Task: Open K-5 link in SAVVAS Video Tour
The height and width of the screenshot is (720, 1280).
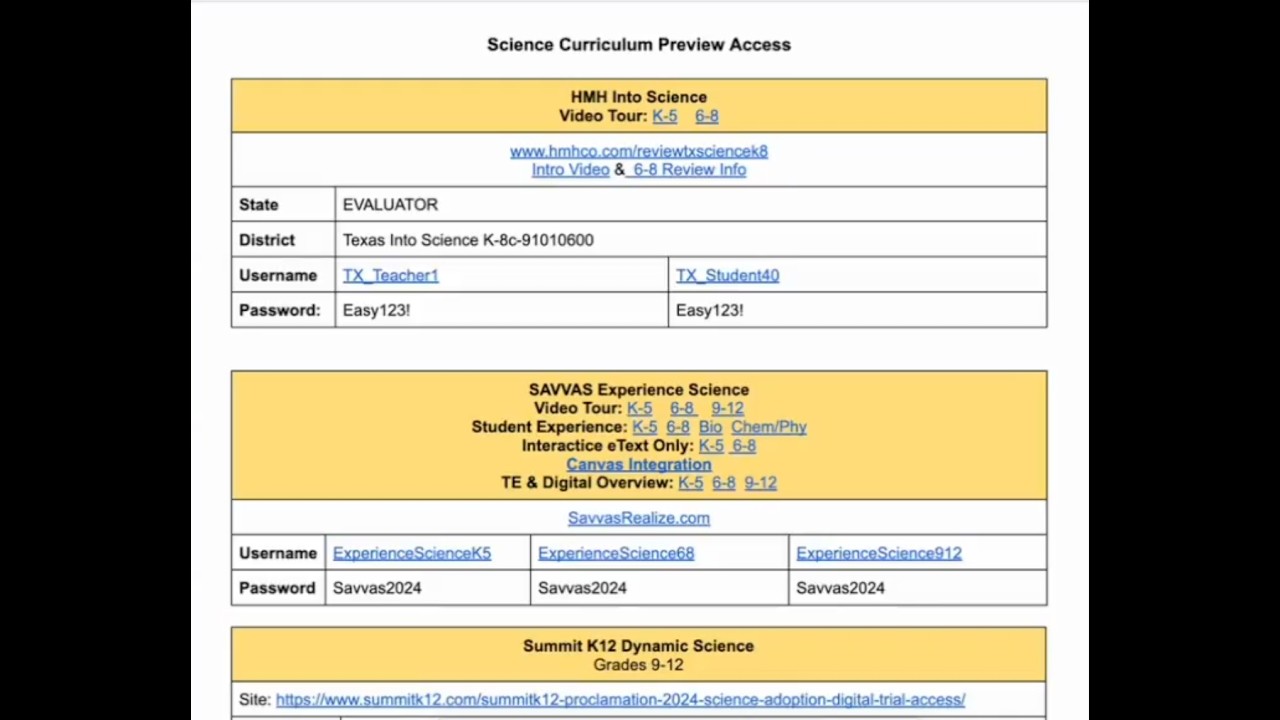Action: tap(640, 408)
